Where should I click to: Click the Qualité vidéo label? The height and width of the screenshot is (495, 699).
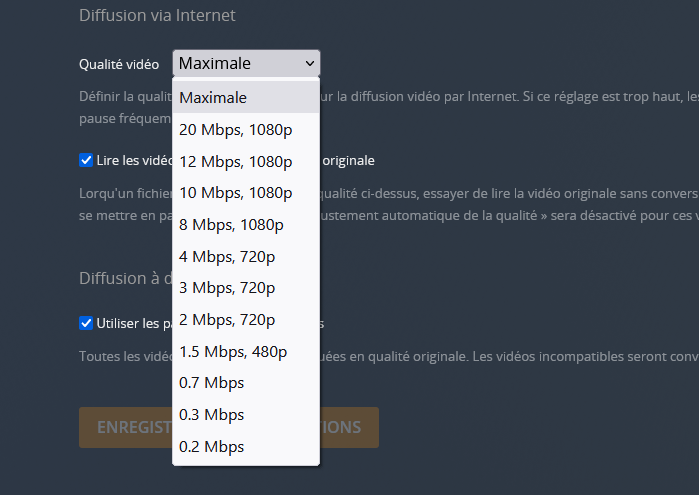(119, 65)
